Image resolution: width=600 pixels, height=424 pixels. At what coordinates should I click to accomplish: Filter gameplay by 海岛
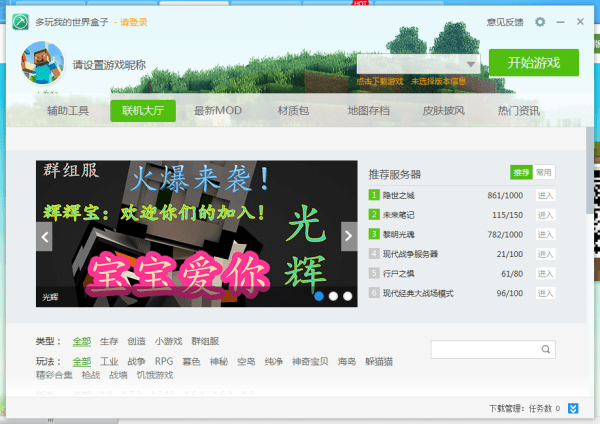tap(347, 361)
